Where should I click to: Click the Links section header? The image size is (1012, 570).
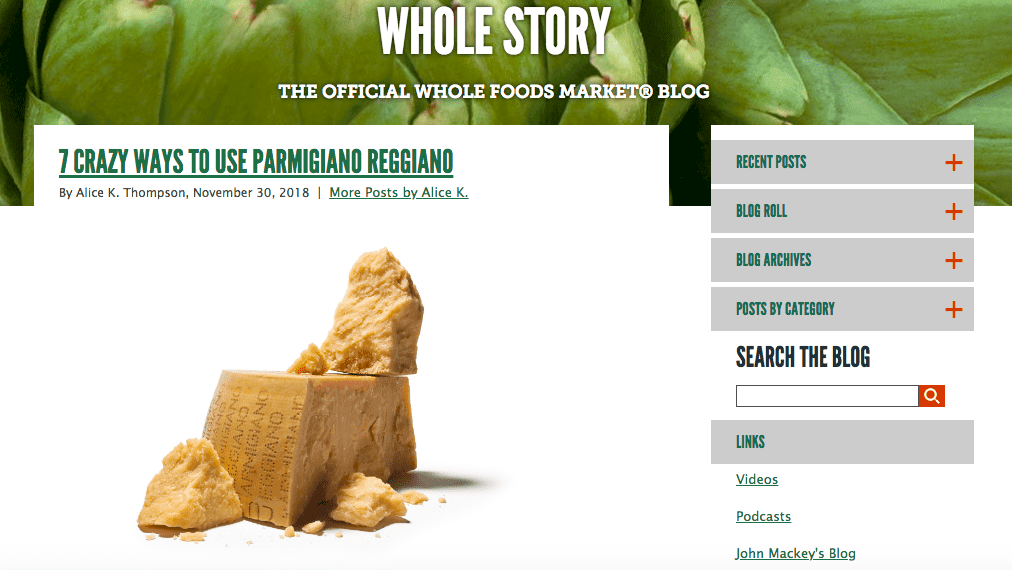click(x=842, y=442)
